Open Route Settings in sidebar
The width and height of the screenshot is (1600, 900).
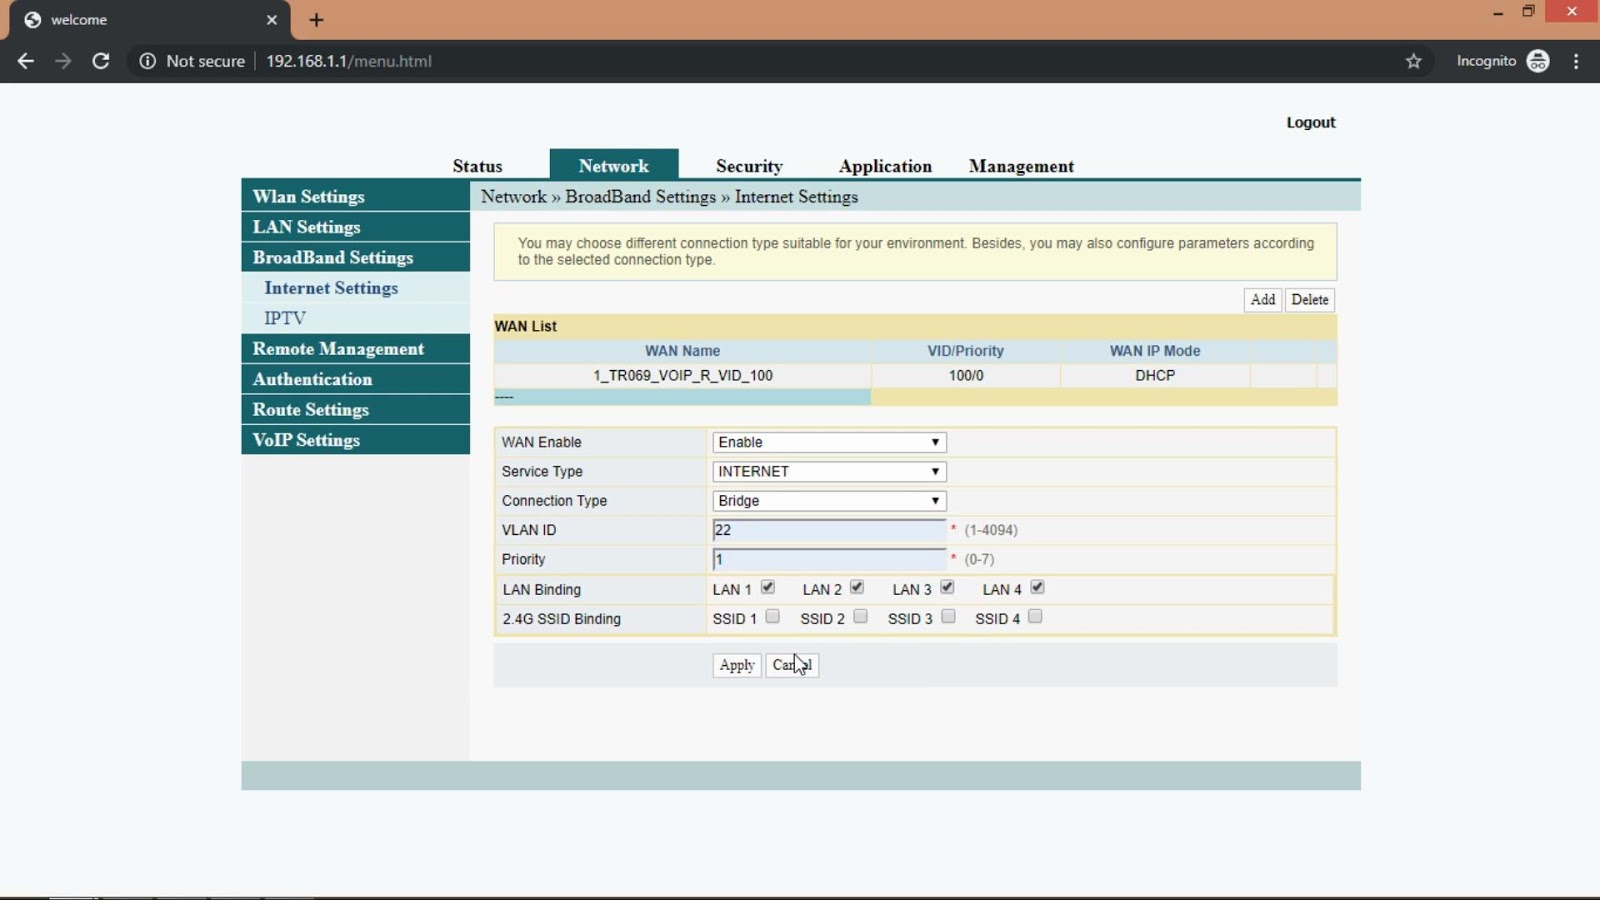coord(355,409)
